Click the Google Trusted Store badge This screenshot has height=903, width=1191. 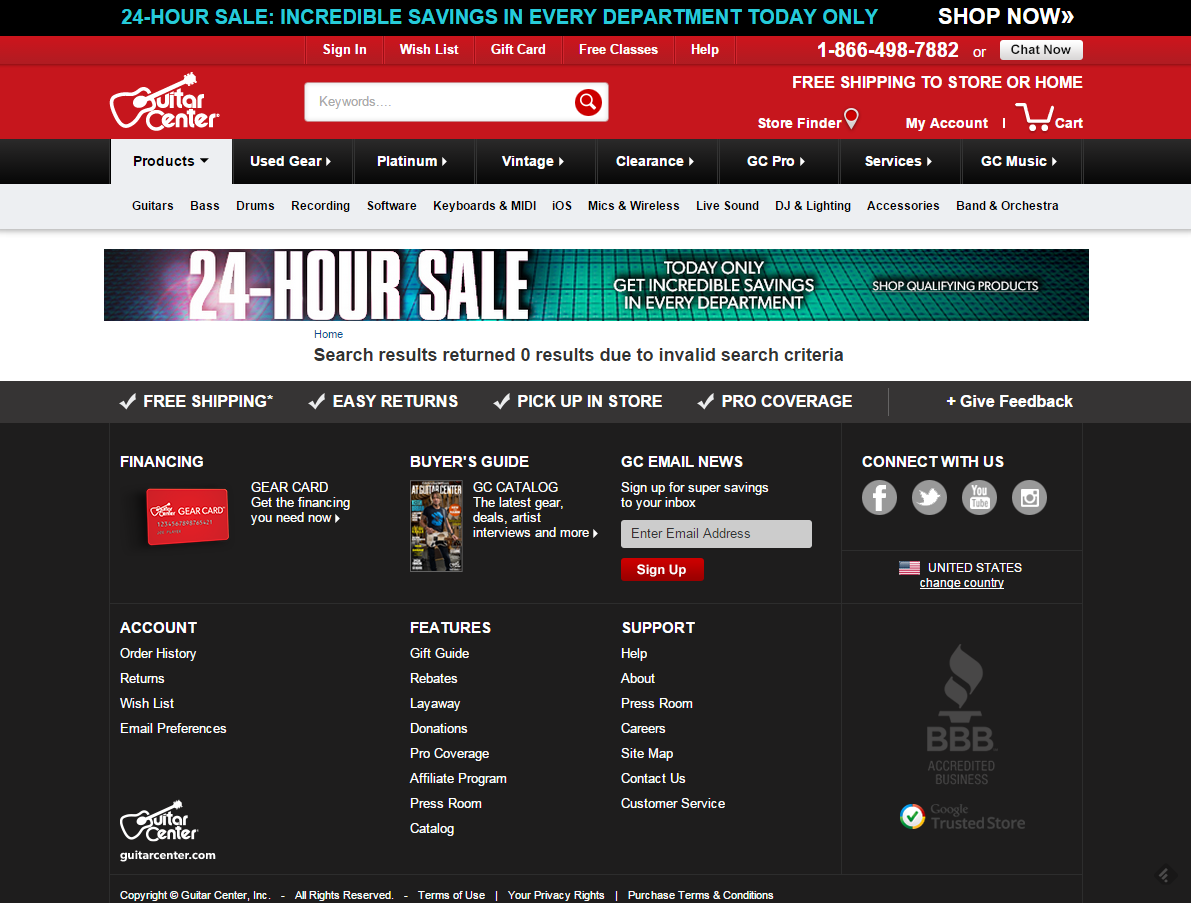(x=962, y=816)
